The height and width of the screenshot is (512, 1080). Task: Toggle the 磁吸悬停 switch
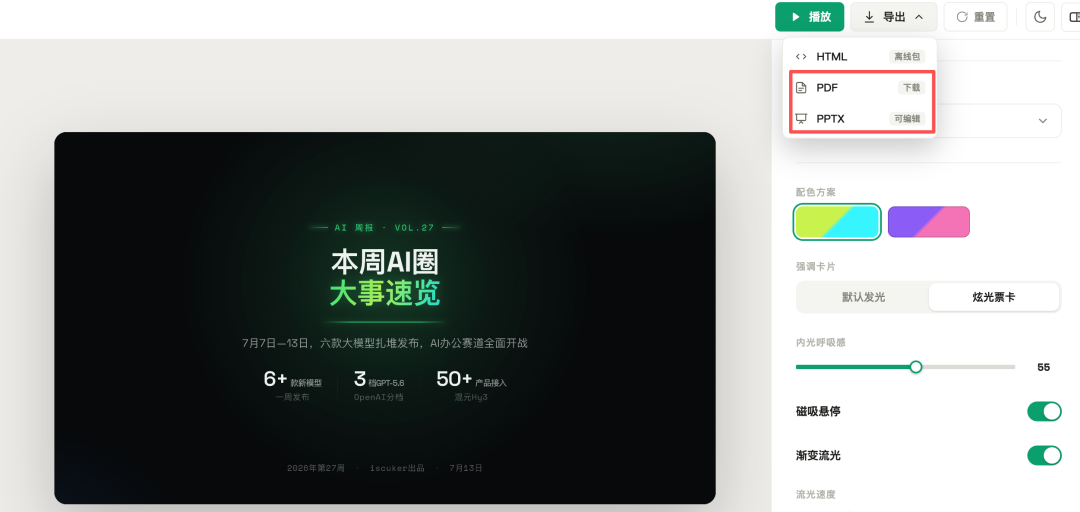[1044, 411]
